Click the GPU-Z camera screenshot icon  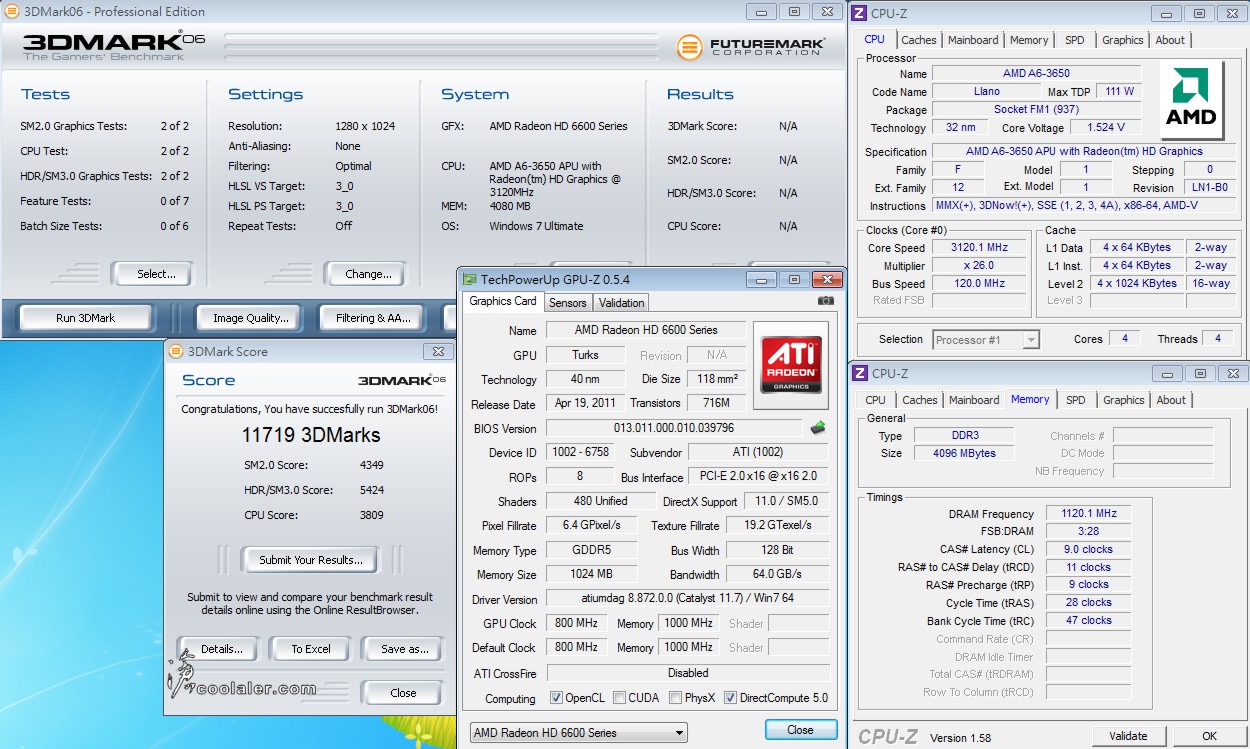click(825, 301)
